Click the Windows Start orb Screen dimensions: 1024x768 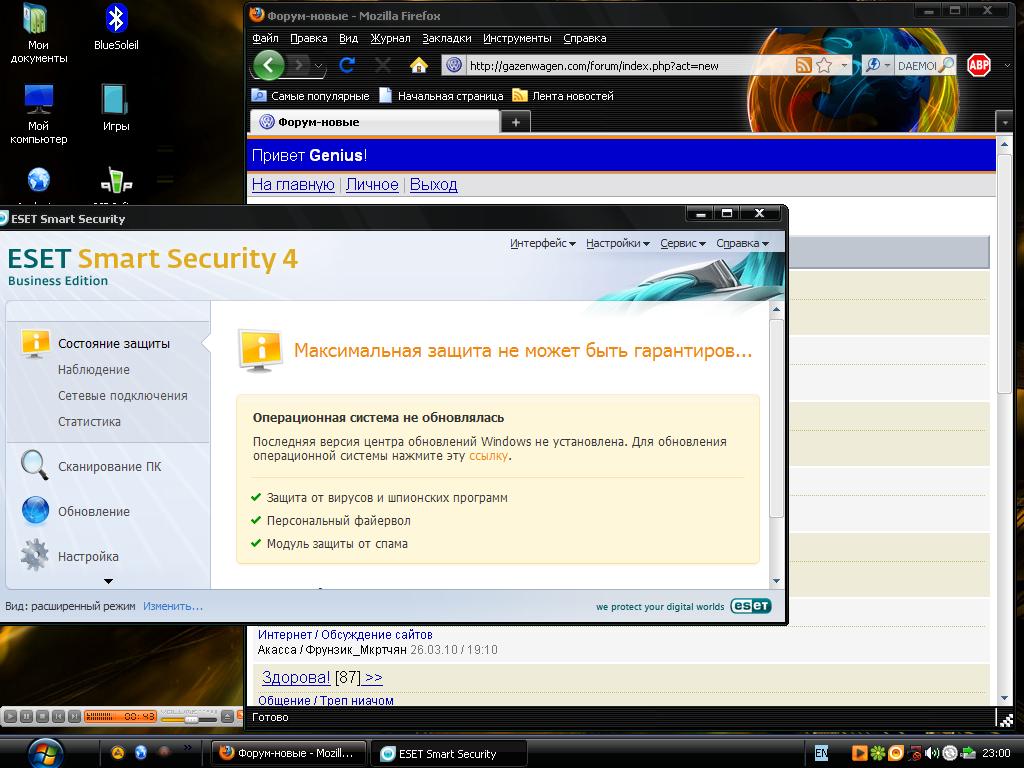(x=46, y=752)
